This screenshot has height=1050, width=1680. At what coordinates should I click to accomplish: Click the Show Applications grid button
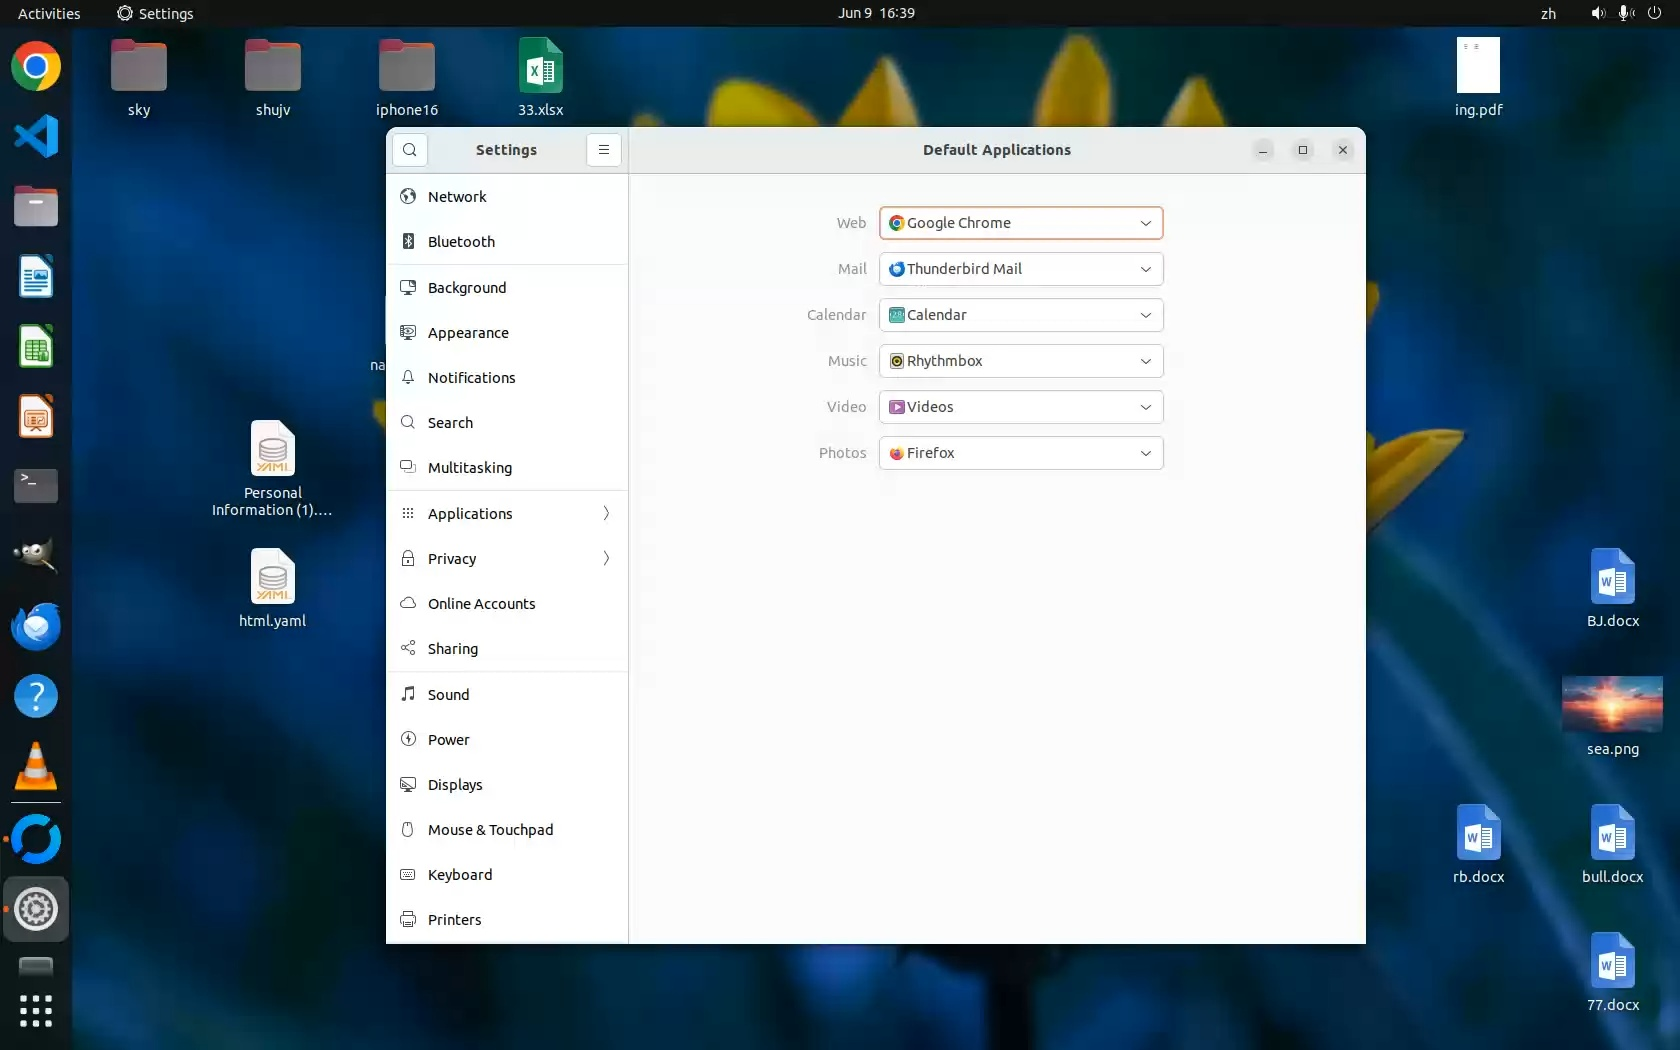[x=36, y=1011]
